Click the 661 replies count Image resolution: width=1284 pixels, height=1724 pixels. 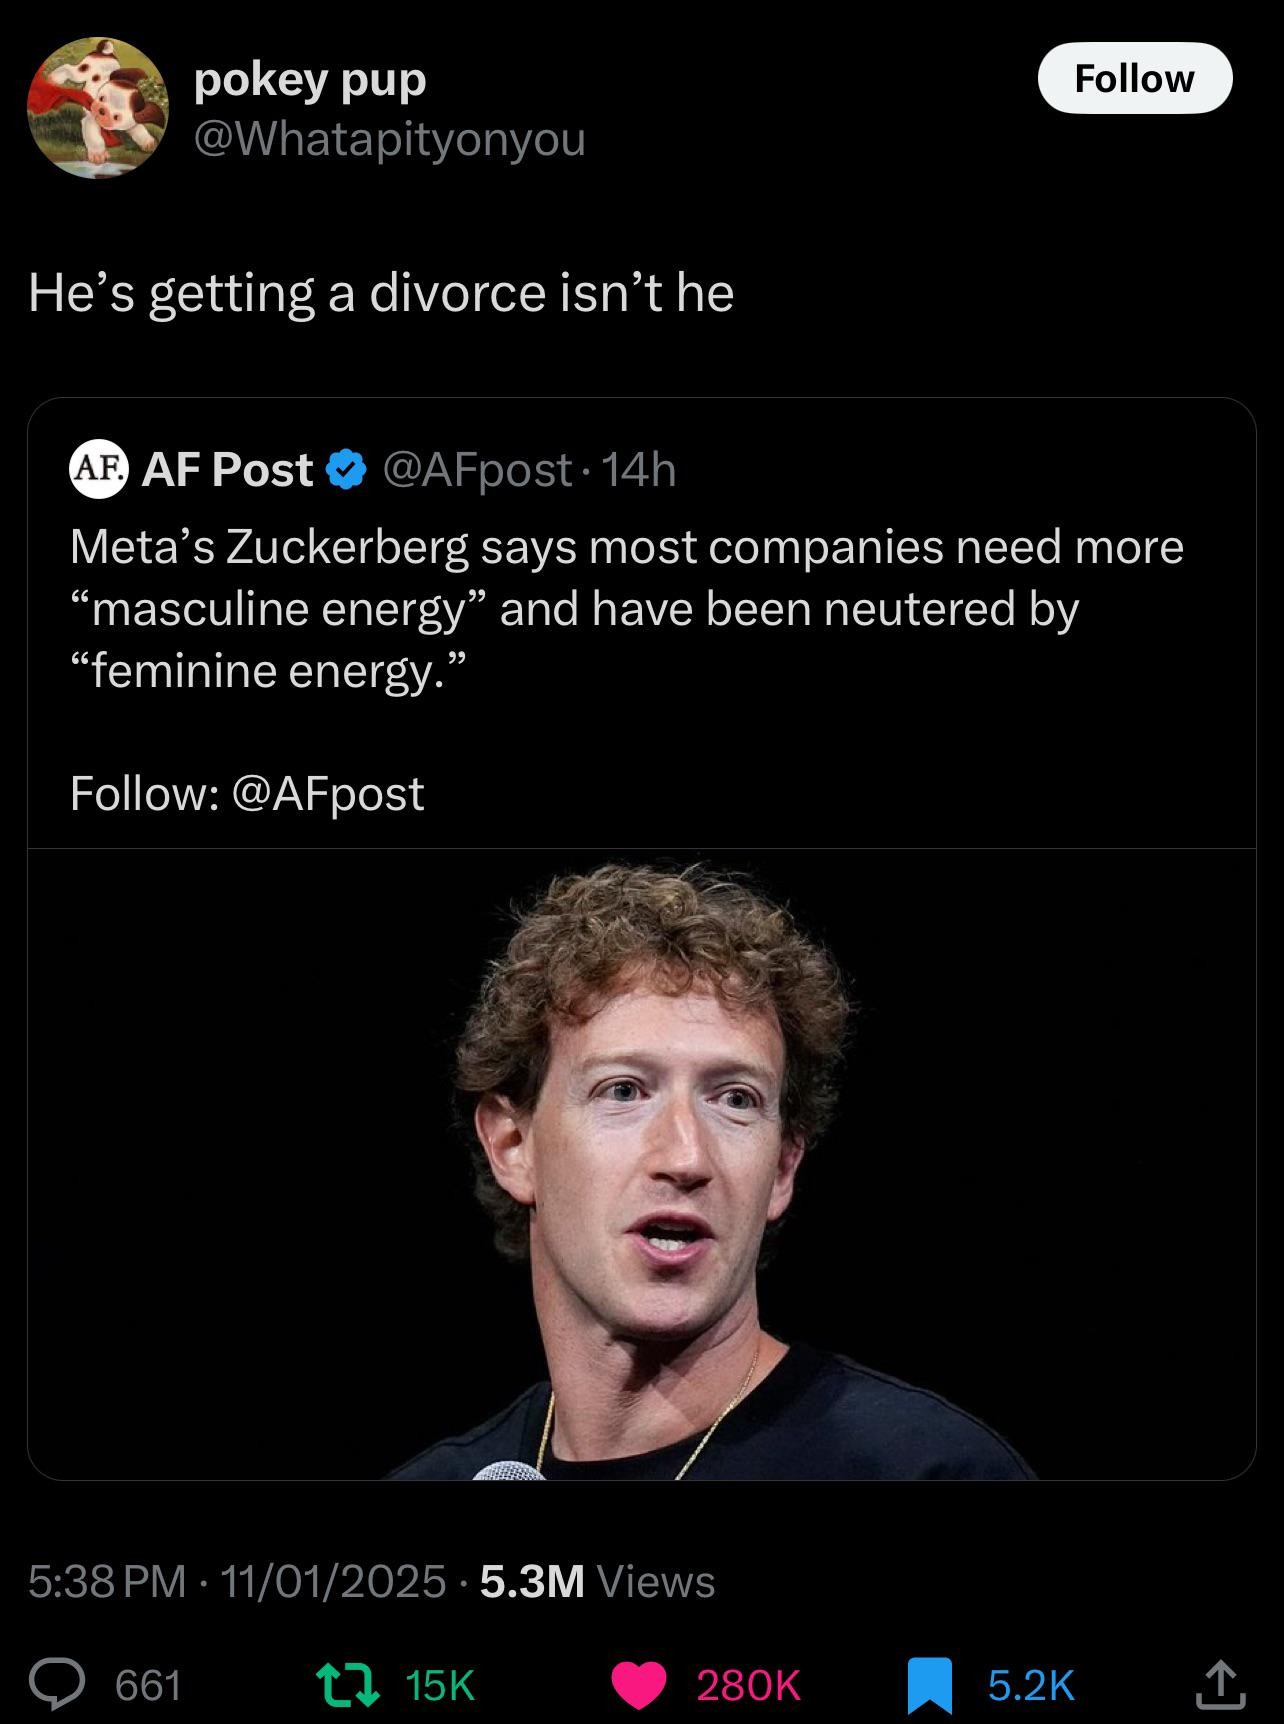click(x=148, y=1686)
